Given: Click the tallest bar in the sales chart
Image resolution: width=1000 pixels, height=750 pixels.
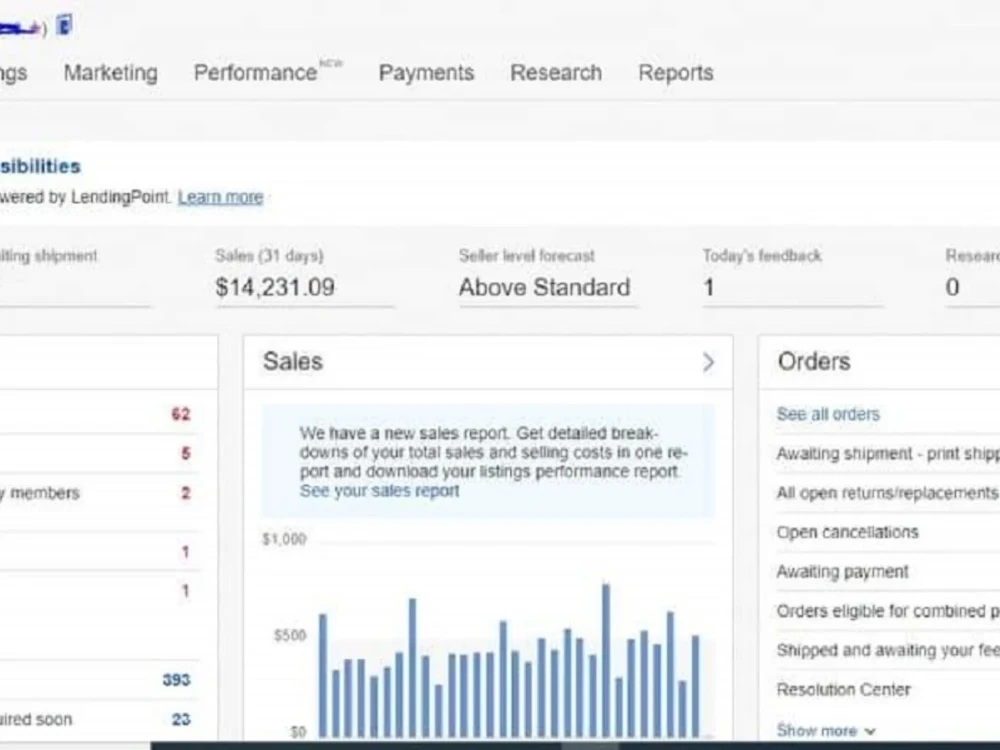Looking at the screenshot, I should [605, 660].
